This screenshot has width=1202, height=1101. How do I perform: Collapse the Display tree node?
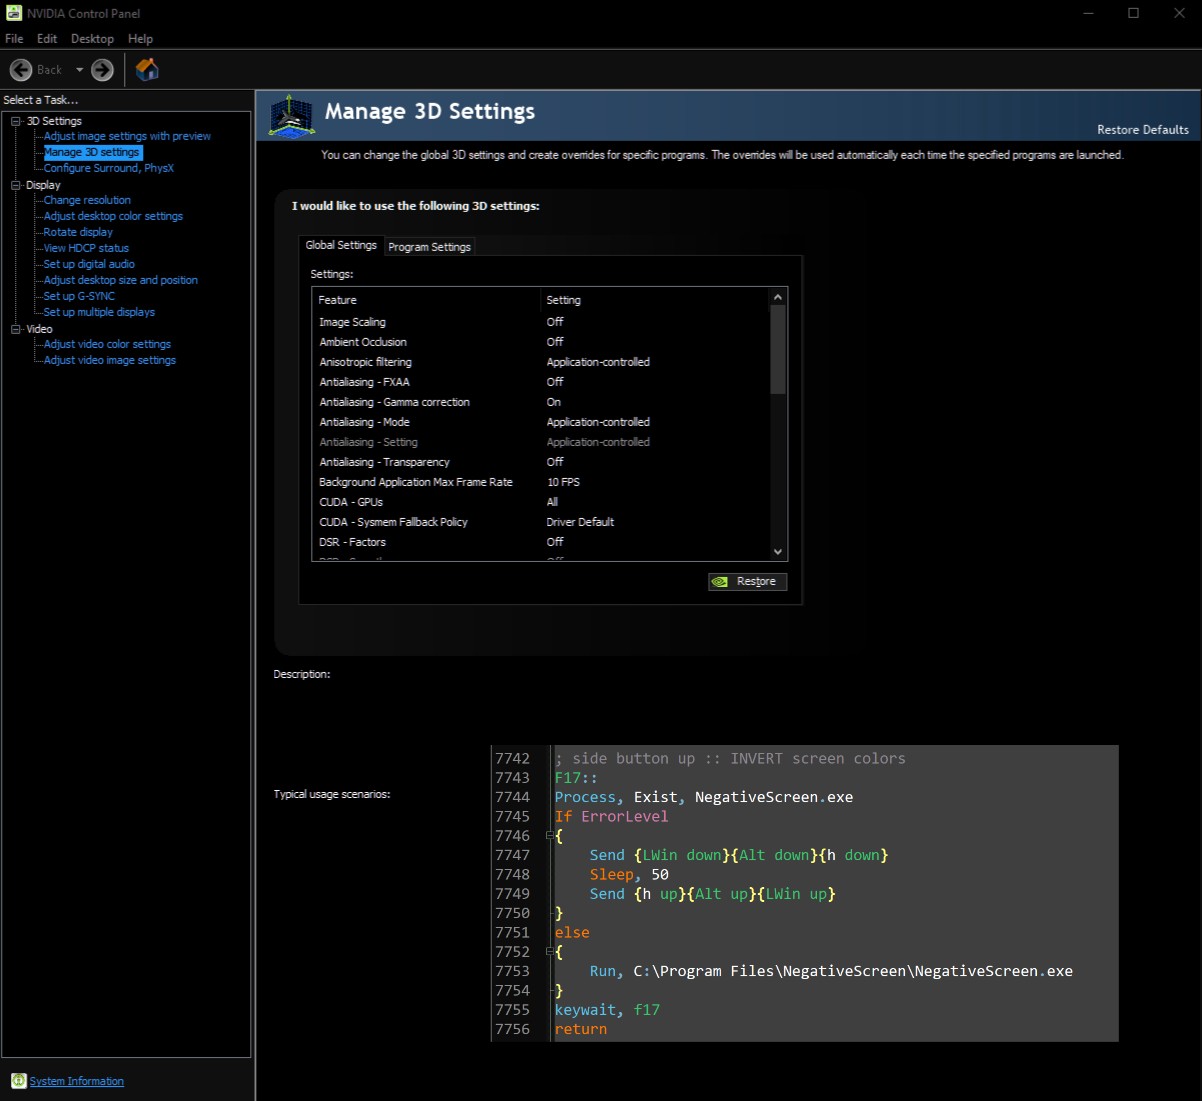(16, 185)
